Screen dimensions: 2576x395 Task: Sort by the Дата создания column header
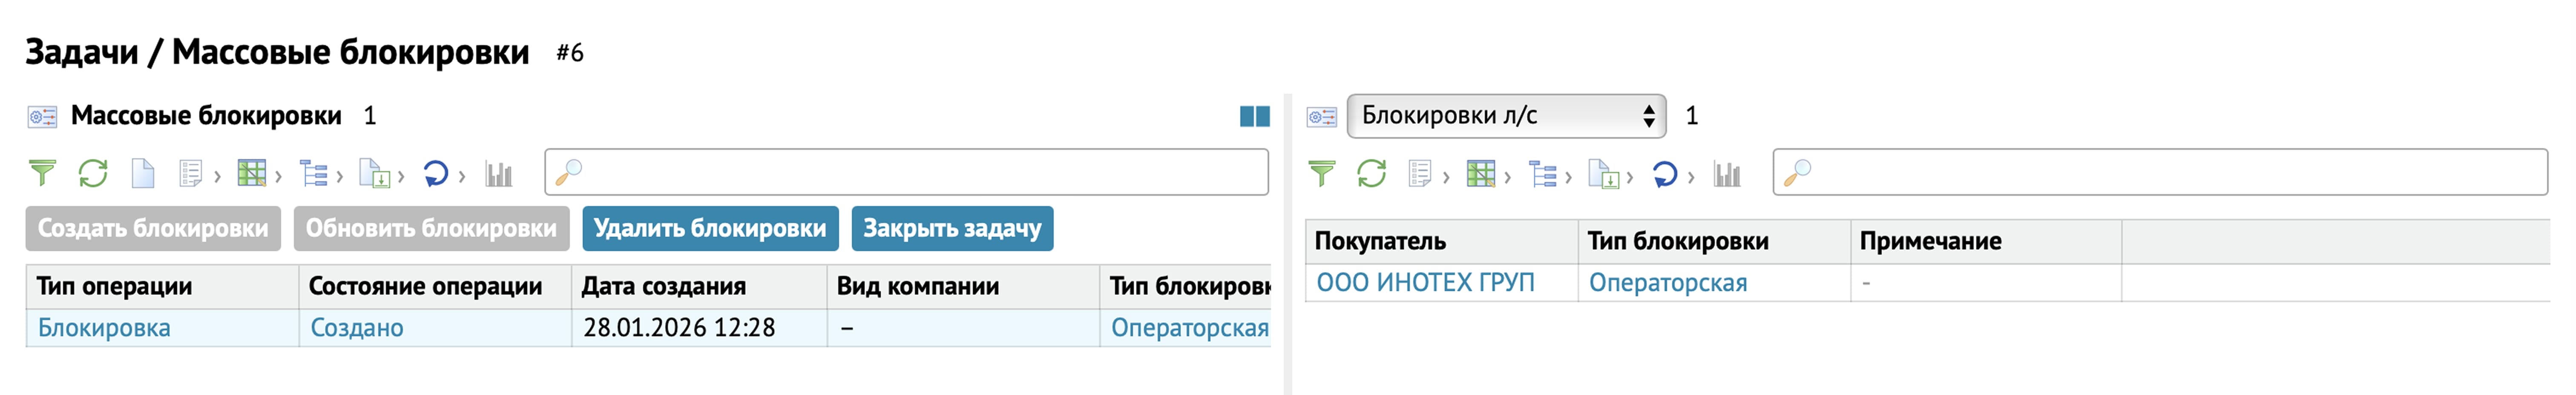(x=664, y=286)
